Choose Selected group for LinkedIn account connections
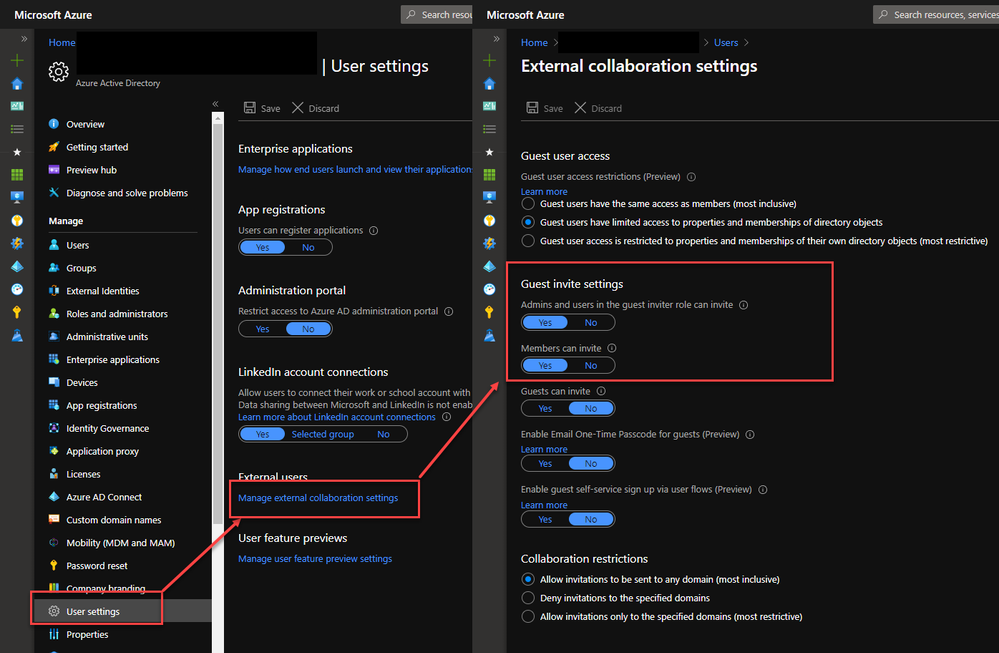This screenshot has width=999, height=653. point(322,434)
